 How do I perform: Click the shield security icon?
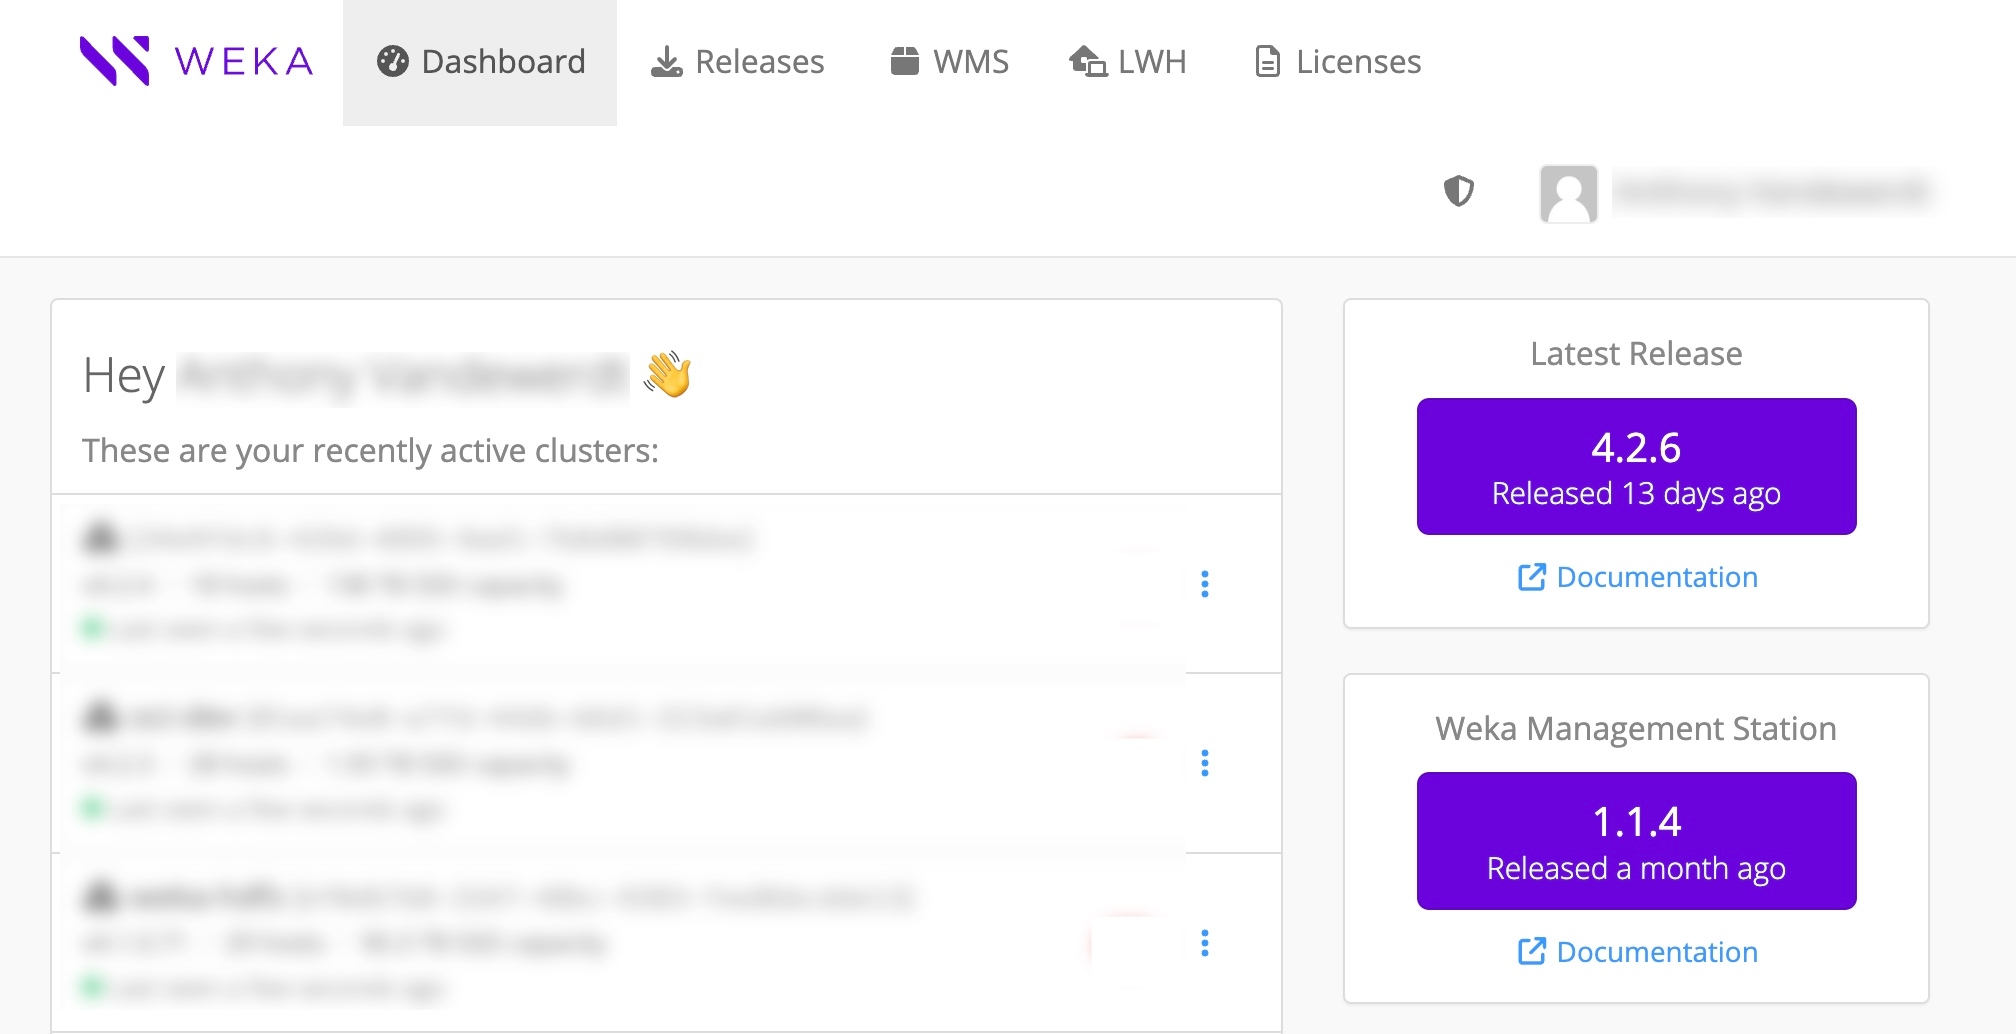(1459, 191)
